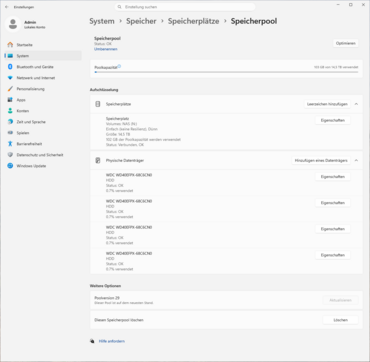Viewport: 370px width, 362px height.
Task: Open the Bluetooth und Geräte icon
Action: pos(10,67)
